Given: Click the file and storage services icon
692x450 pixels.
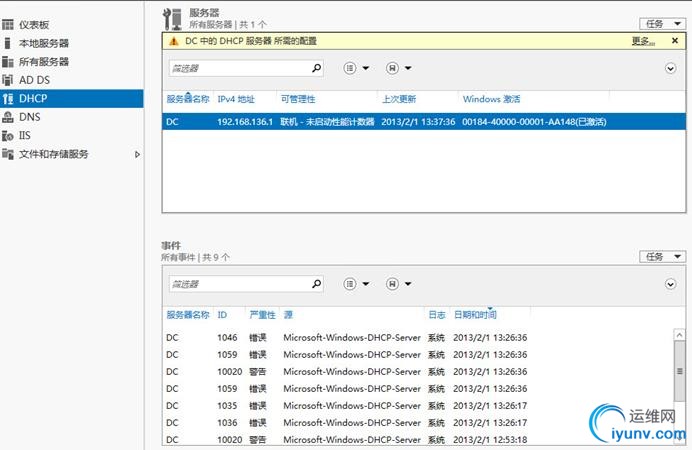Looking at the screenshot, I should (x=8, y=154).
